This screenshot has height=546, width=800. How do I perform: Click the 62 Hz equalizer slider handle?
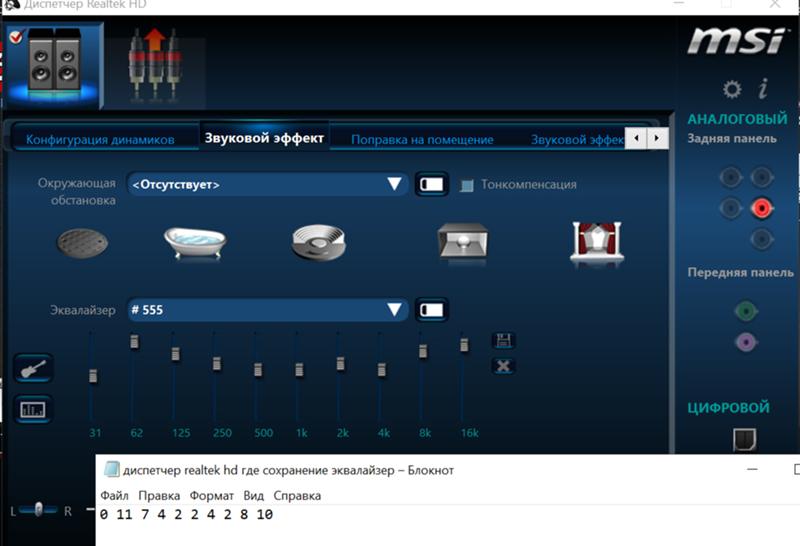pyautogui.click(x=134, y=341)
